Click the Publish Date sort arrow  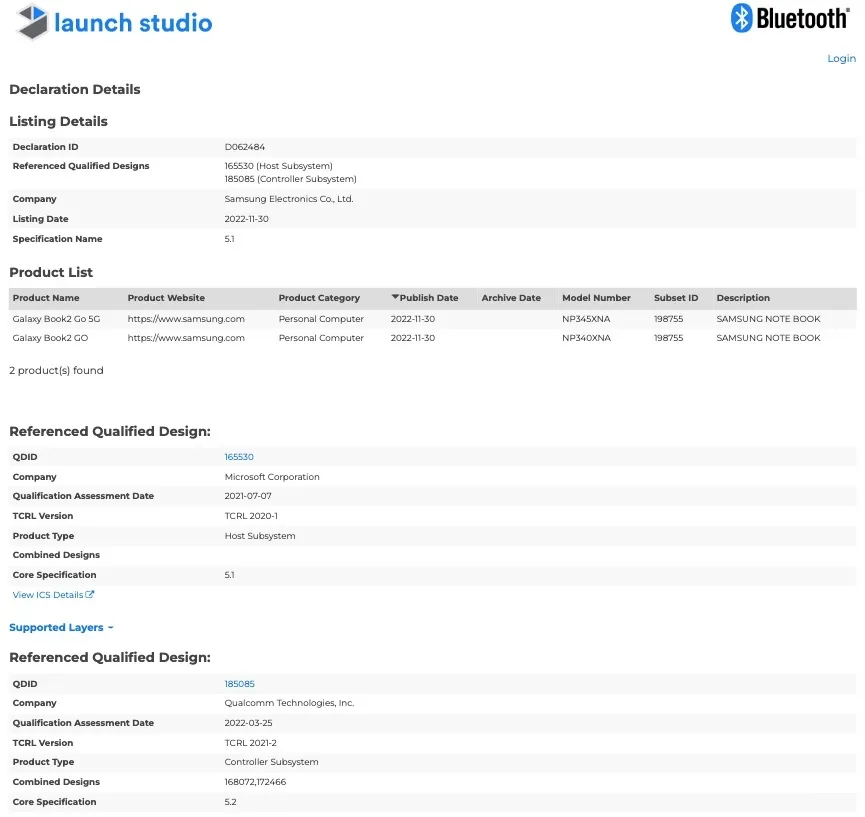pyautogui.click(x=395, y=298)
